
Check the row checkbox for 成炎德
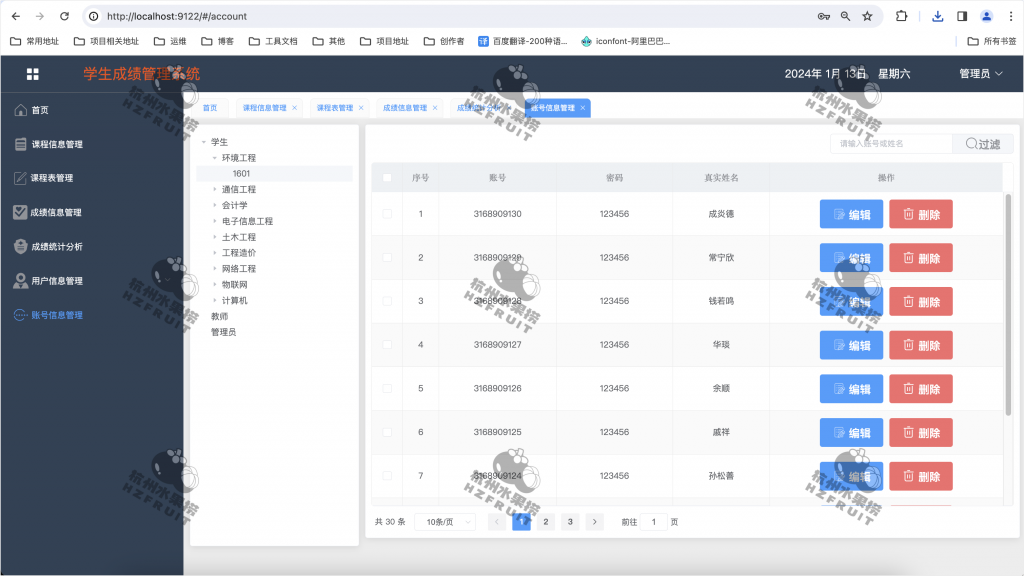click(x=385, y=213)
